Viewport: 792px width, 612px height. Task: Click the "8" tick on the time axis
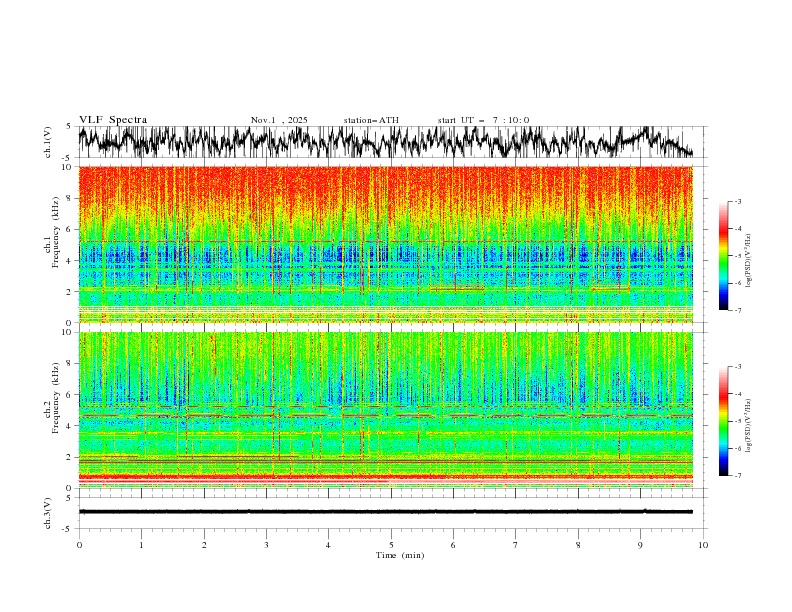(x=578, y=545)
